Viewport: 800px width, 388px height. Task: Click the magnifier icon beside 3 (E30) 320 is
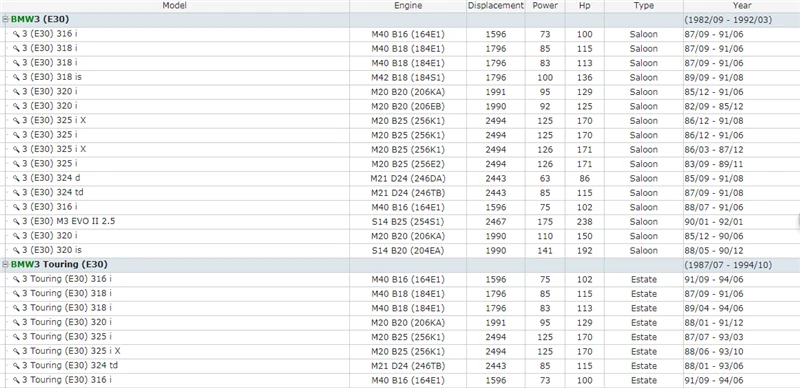[x=16, y=251]
